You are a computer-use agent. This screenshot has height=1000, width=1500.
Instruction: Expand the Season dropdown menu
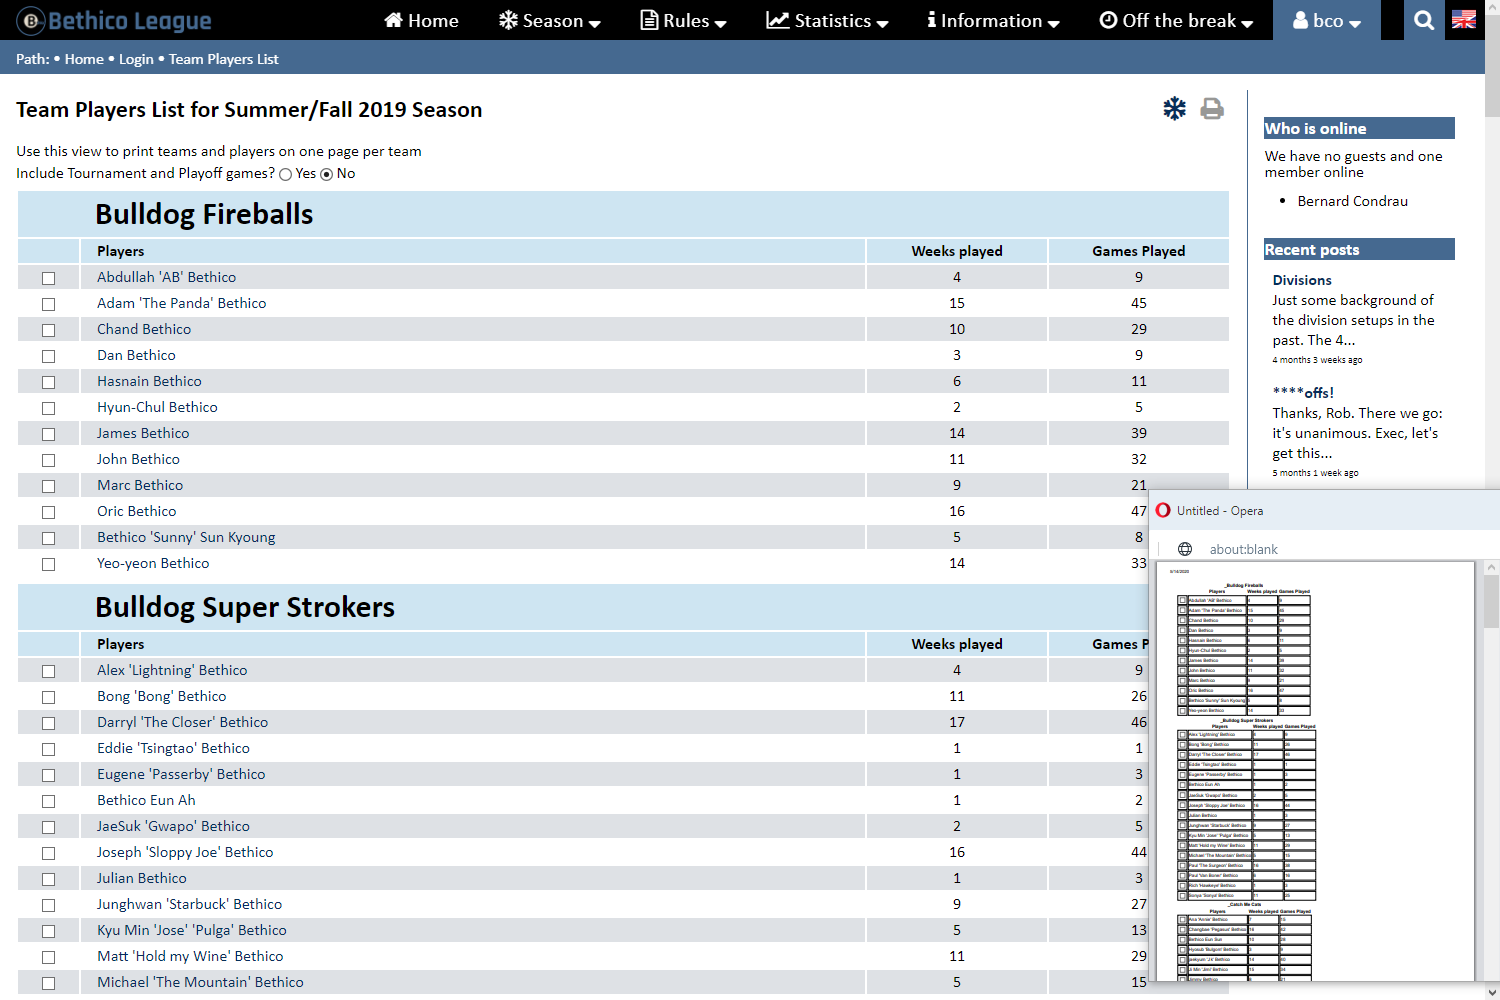(550, 20)
